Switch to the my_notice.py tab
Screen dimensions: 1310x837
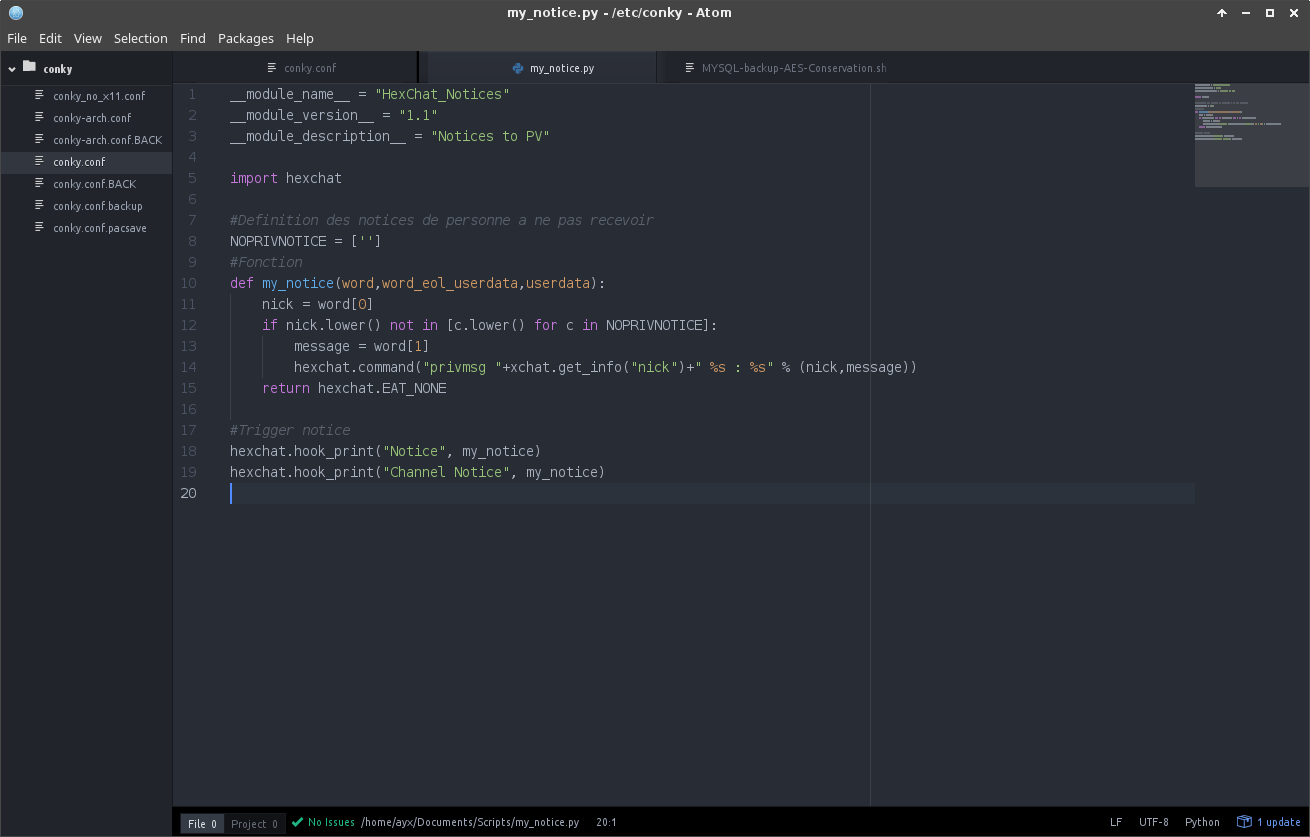point(542,68)
